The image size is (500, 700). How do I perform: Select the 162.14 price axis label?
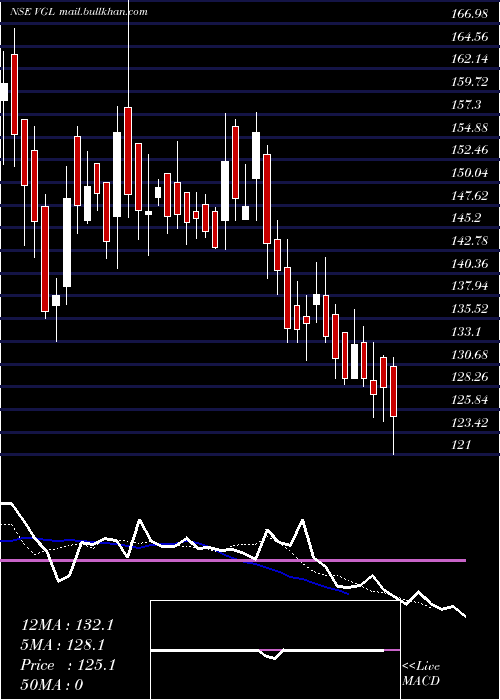470,59
